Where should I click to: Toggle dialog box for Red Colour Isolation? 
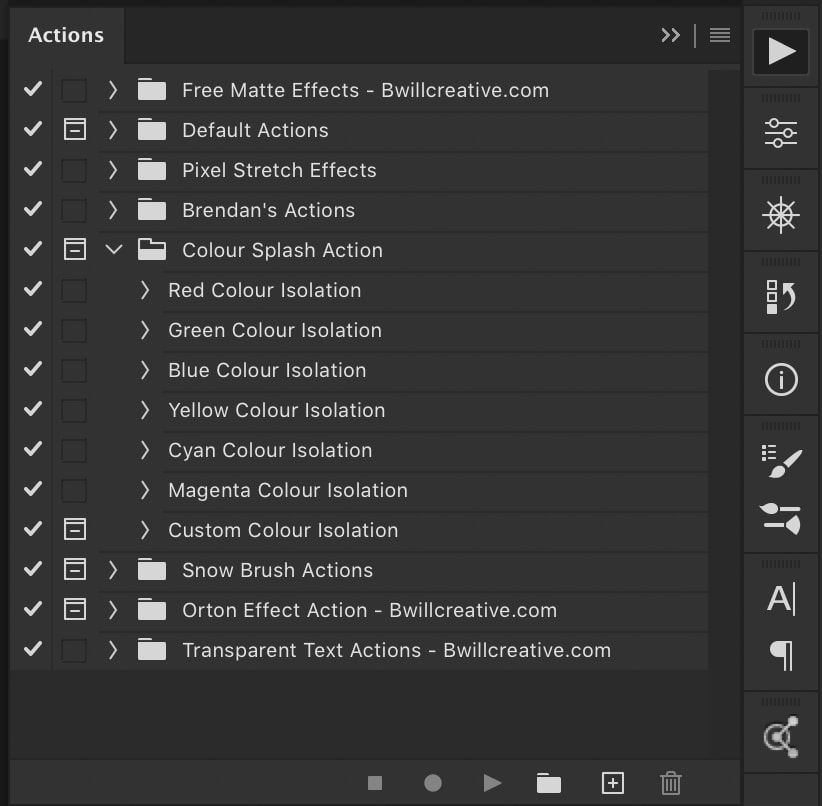(x=74, y=290)
